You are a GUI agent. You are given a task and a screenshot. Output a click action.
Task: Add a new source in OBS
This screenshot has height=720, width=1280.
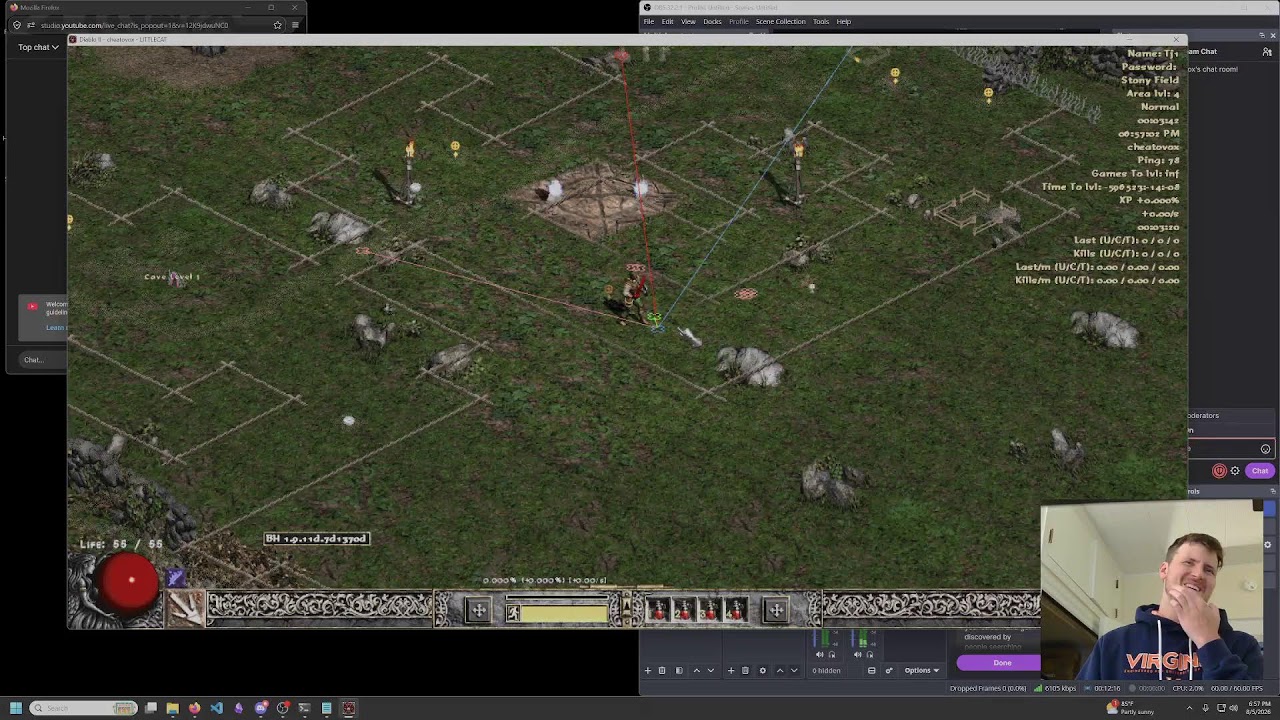(730, 670)
